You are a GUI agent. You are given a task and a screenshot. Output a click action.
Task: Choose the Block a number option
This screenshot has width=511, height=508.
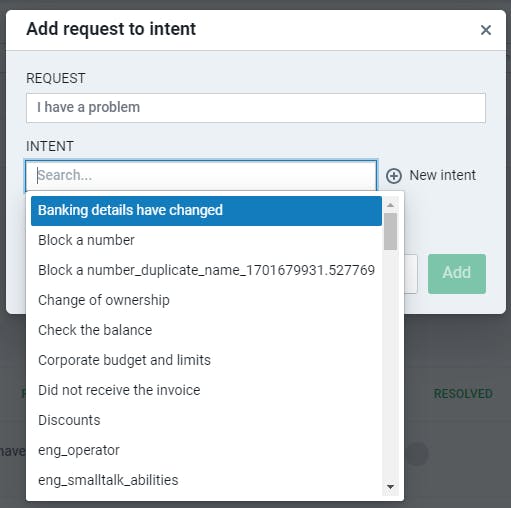pyautogui.click(x=206, y=240)
